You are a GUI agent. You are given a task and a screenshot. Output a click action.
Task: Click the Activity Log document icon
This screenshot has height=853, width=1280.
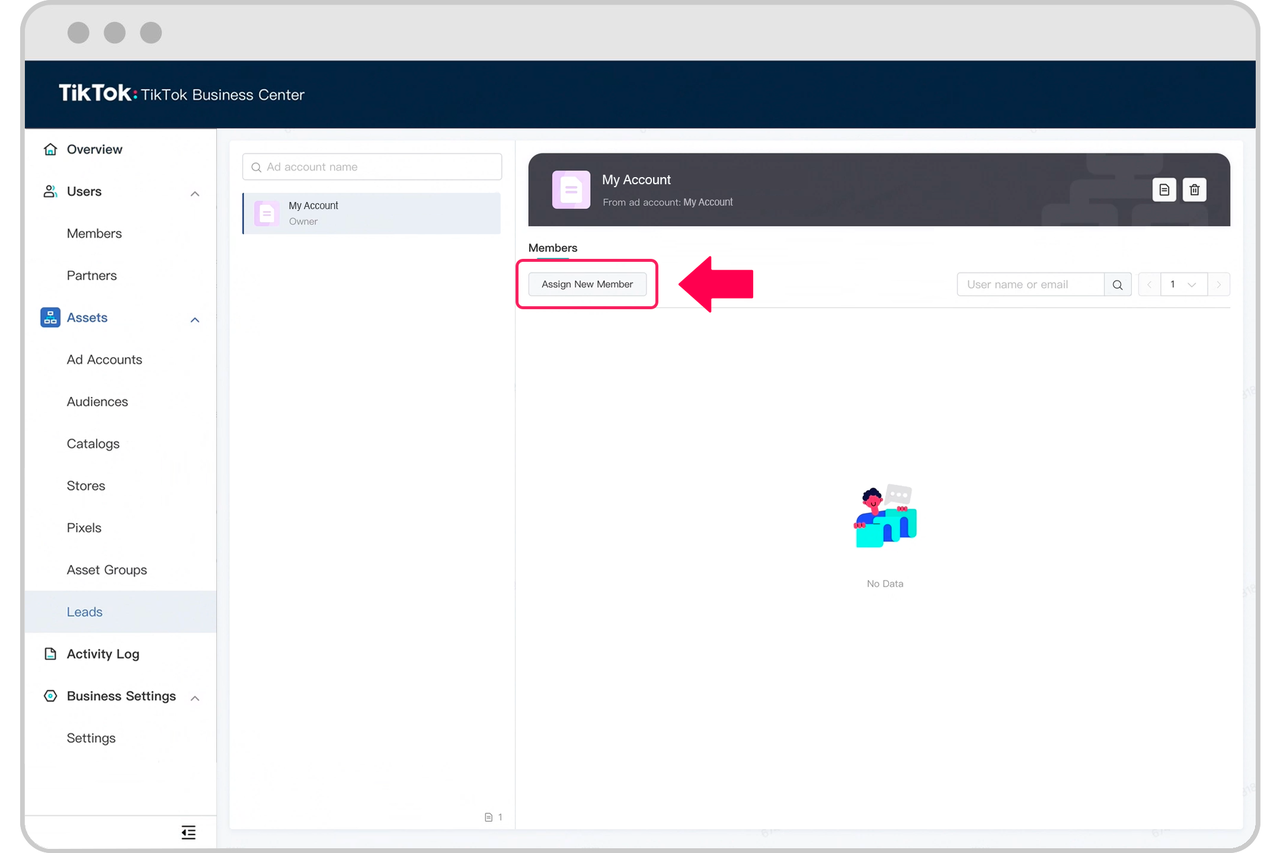coord(50,654)
